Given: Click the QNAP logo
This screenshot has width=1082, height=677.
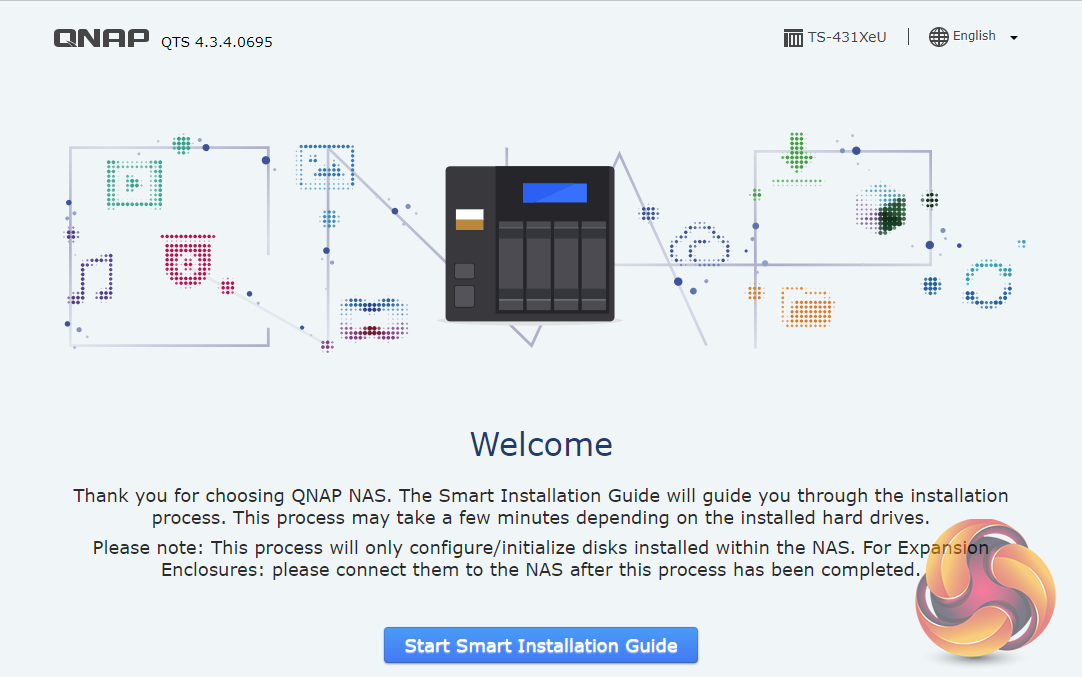Looking at the screenshot, I should point(101,38).
